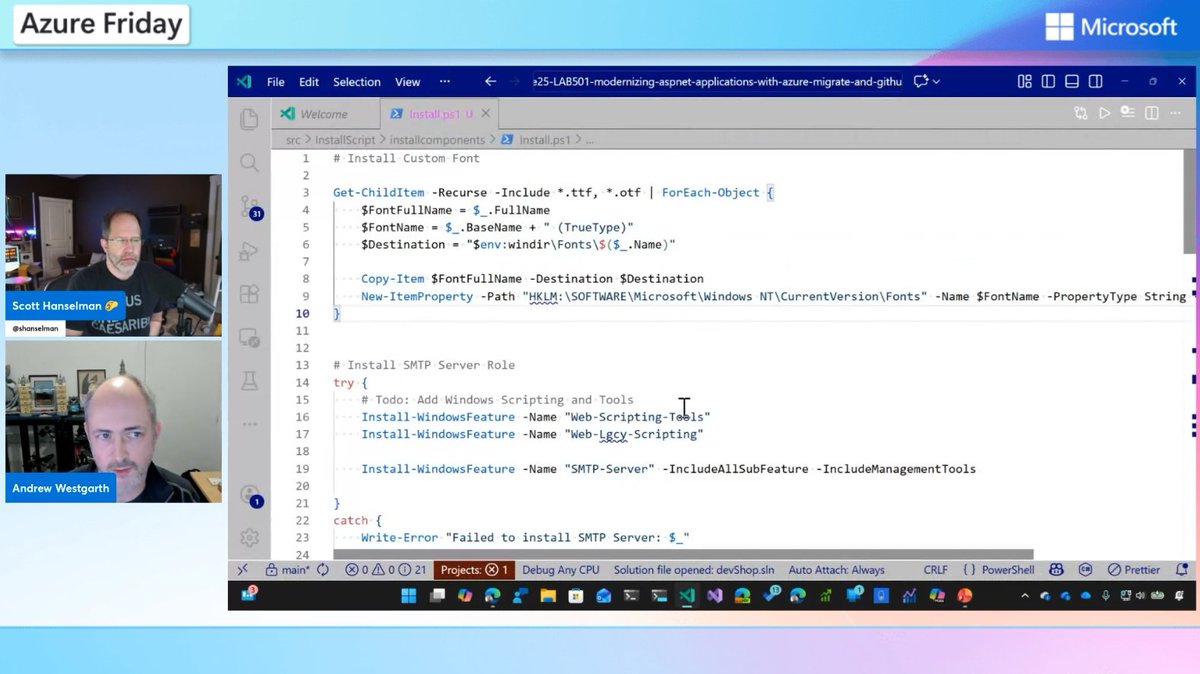Screen dimensions: 1200x674
Task: Click the vertical editor scrollbar thumb
Action: click(x=1189, y=201)
